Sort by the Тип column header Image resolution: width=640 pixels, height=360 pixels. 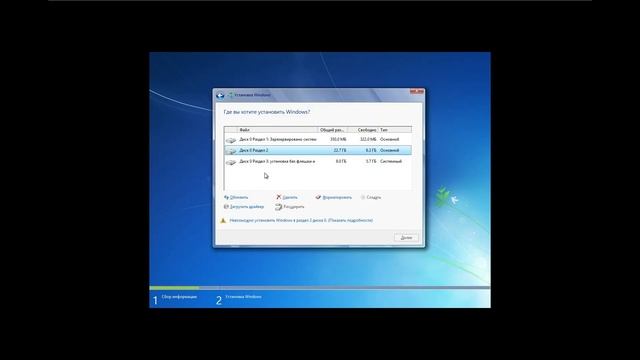coord(395,130)
